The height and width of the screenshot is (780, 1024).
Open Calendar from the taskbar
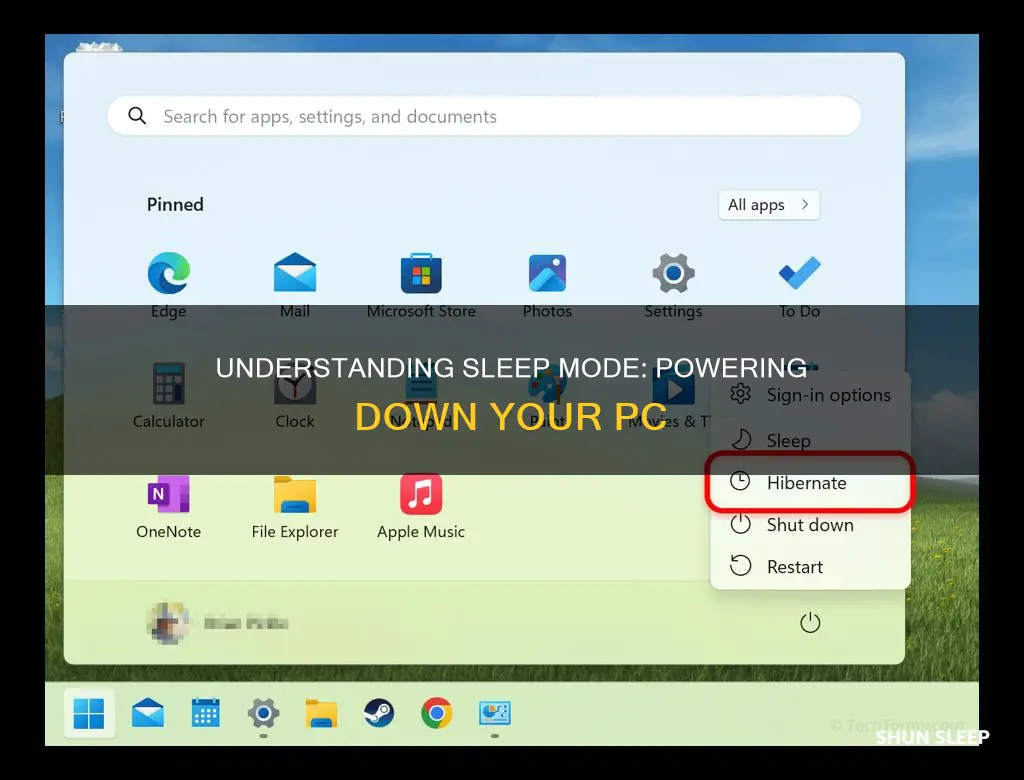pyautogui.click(x=206, y=713)
